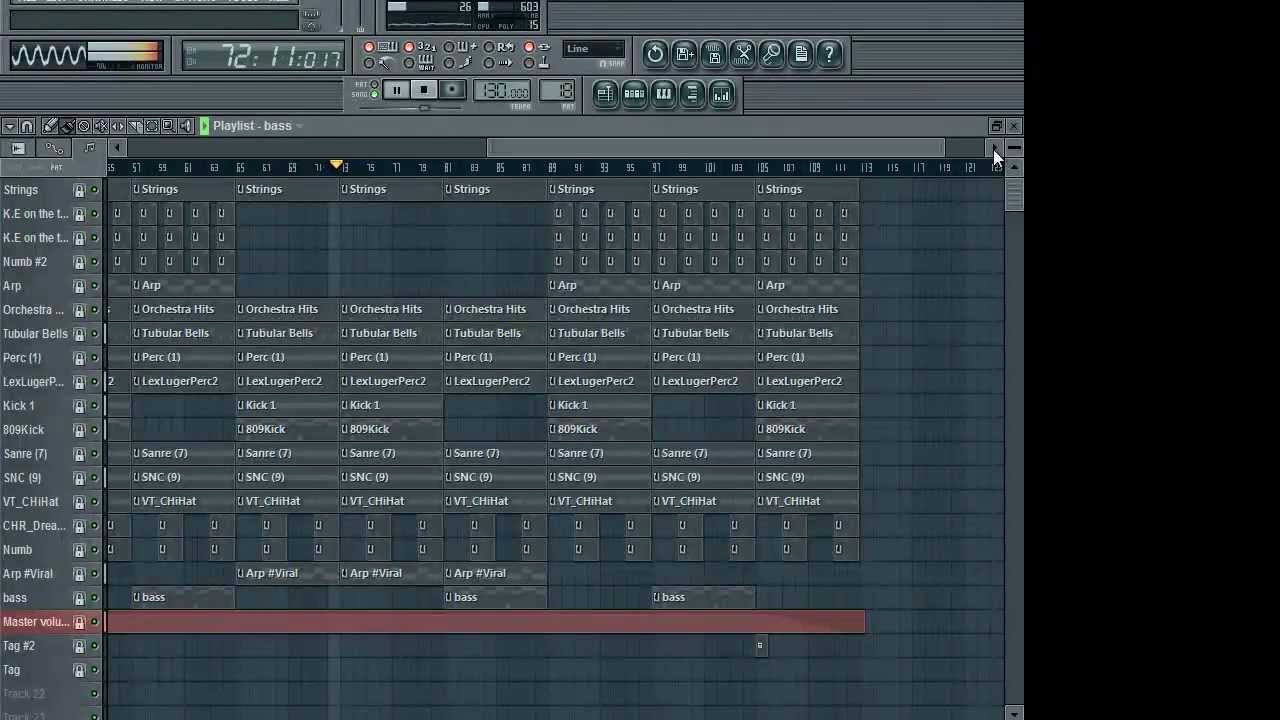Open the Mixer window
This screenshot has width=1280, height=720.
click(x=721, y=94)
